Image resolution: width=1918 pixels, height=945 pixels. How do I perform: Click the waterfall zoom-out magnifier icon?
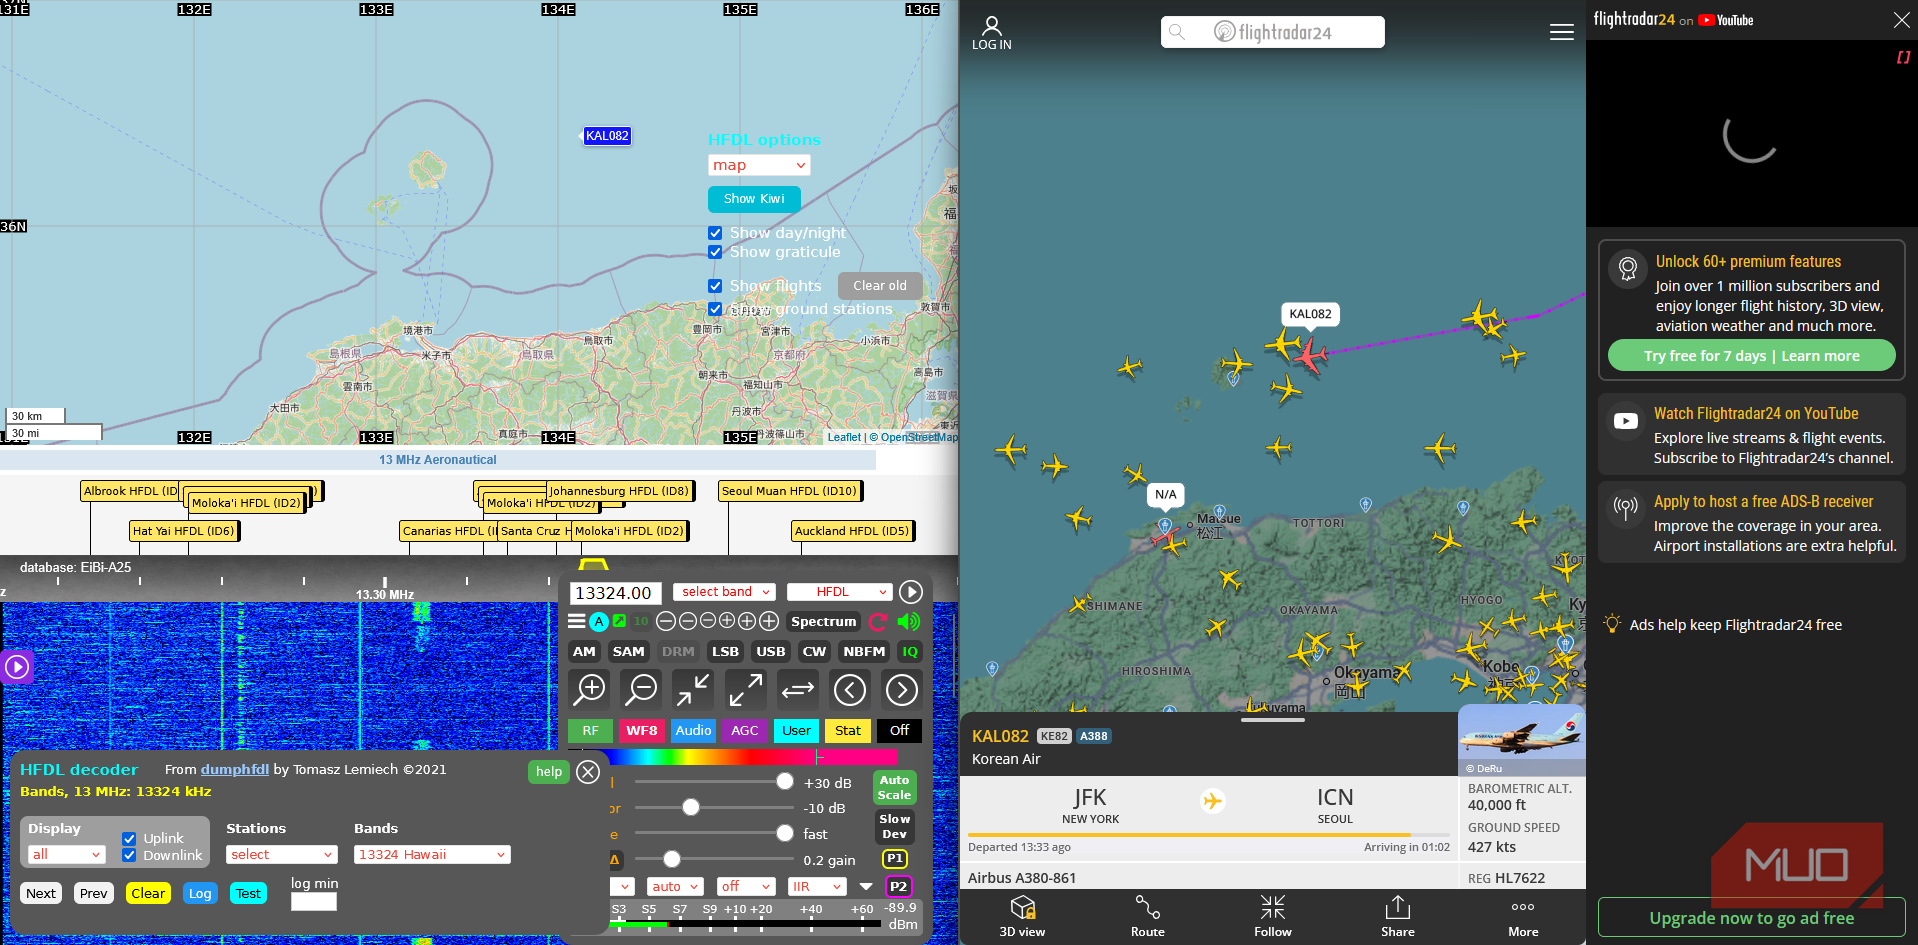coord(641,689)
